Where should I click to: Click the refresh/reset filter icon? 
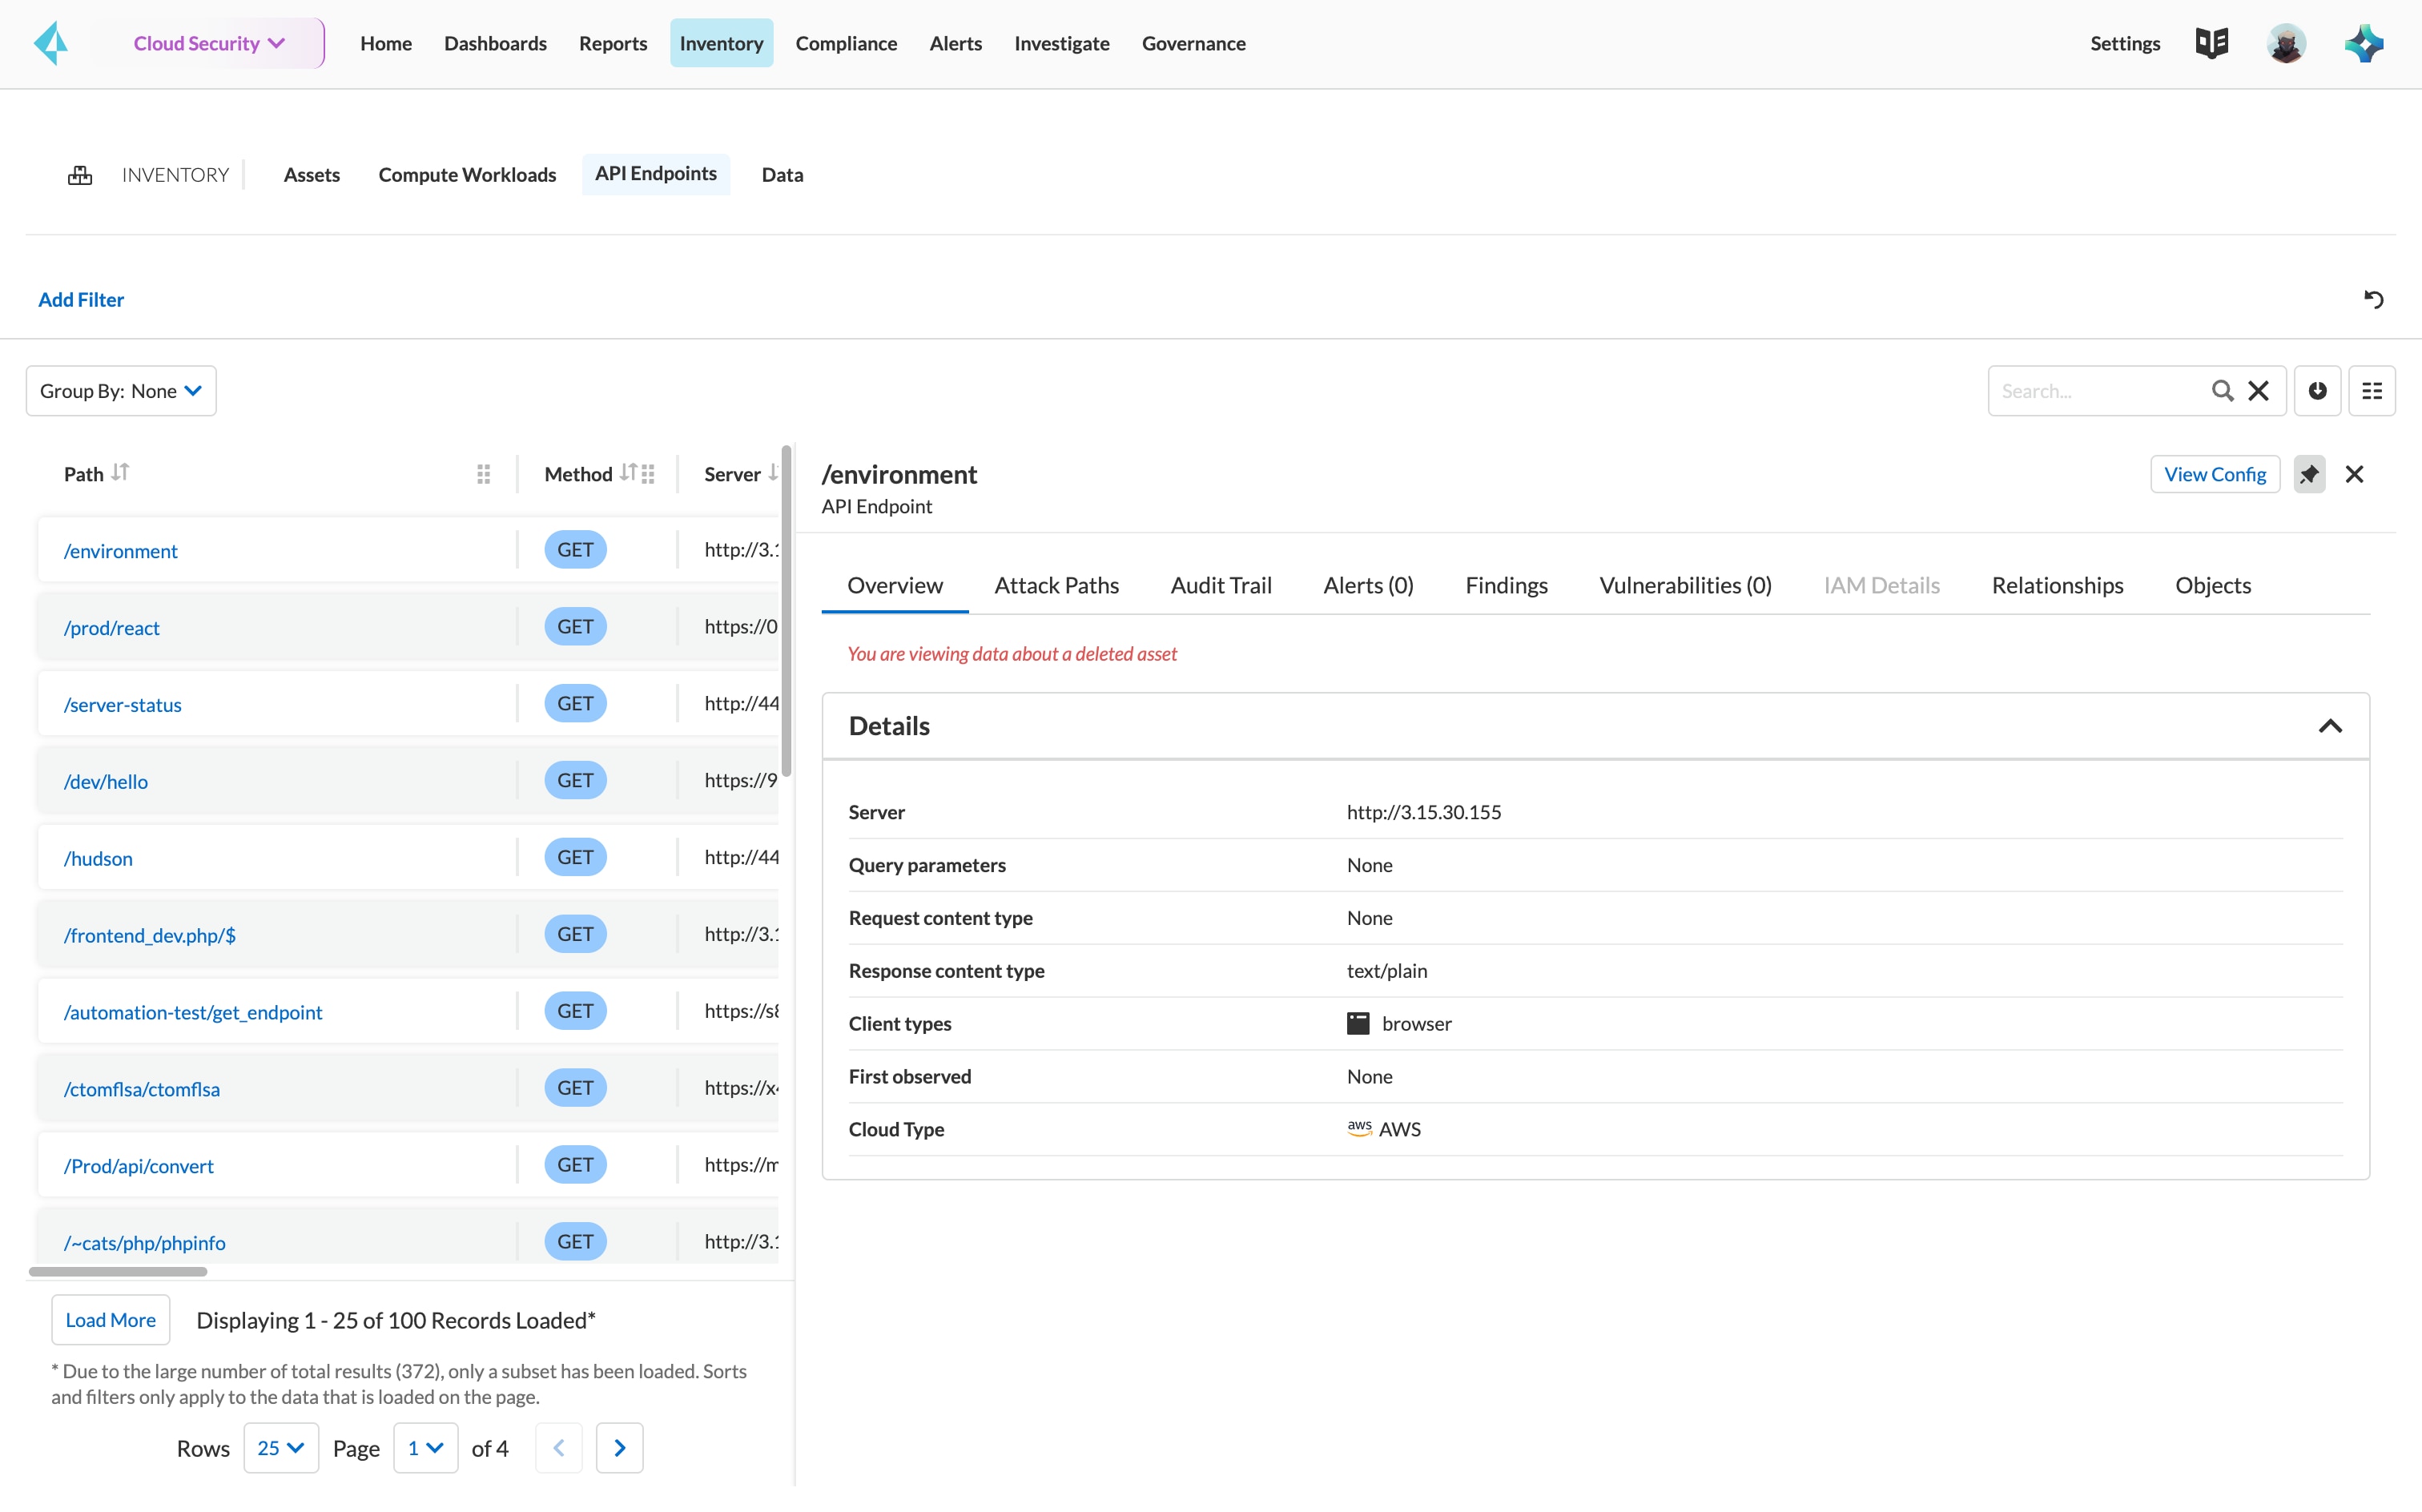point(2373,300)
